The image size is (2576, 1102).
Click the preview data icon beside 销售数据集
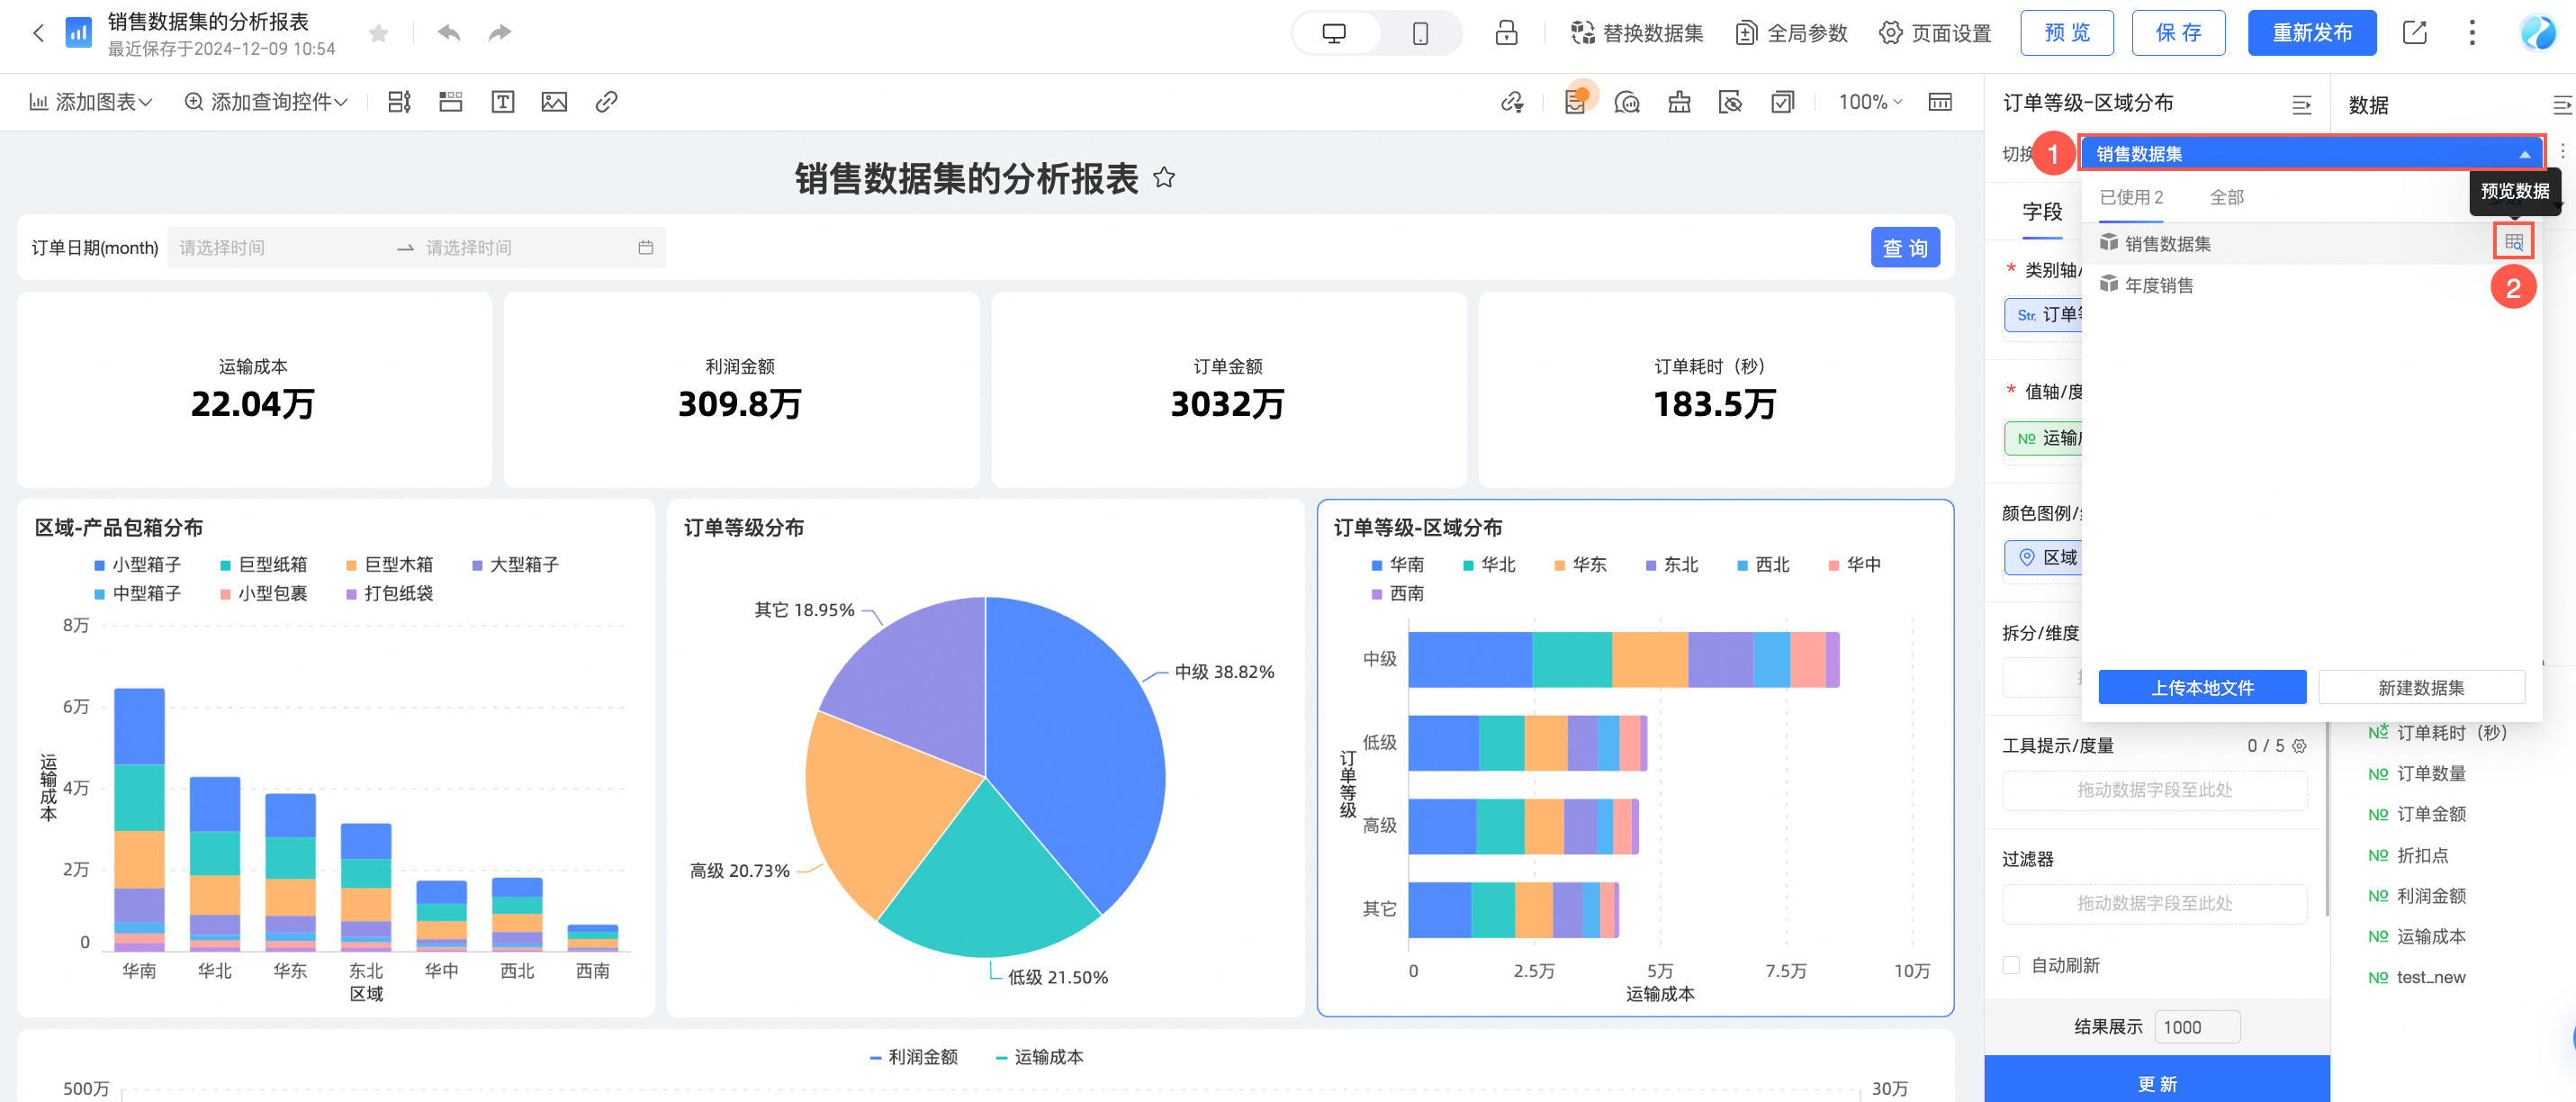coord(2513,242)
